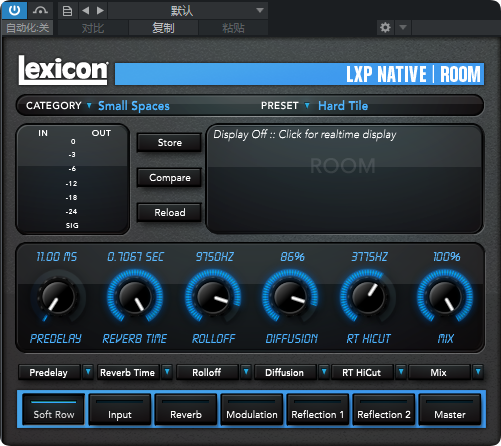The height and width of the screenshot is (446, 501).
Task: Click the 11.00 MS predelay value
Action: click(57, 257)
